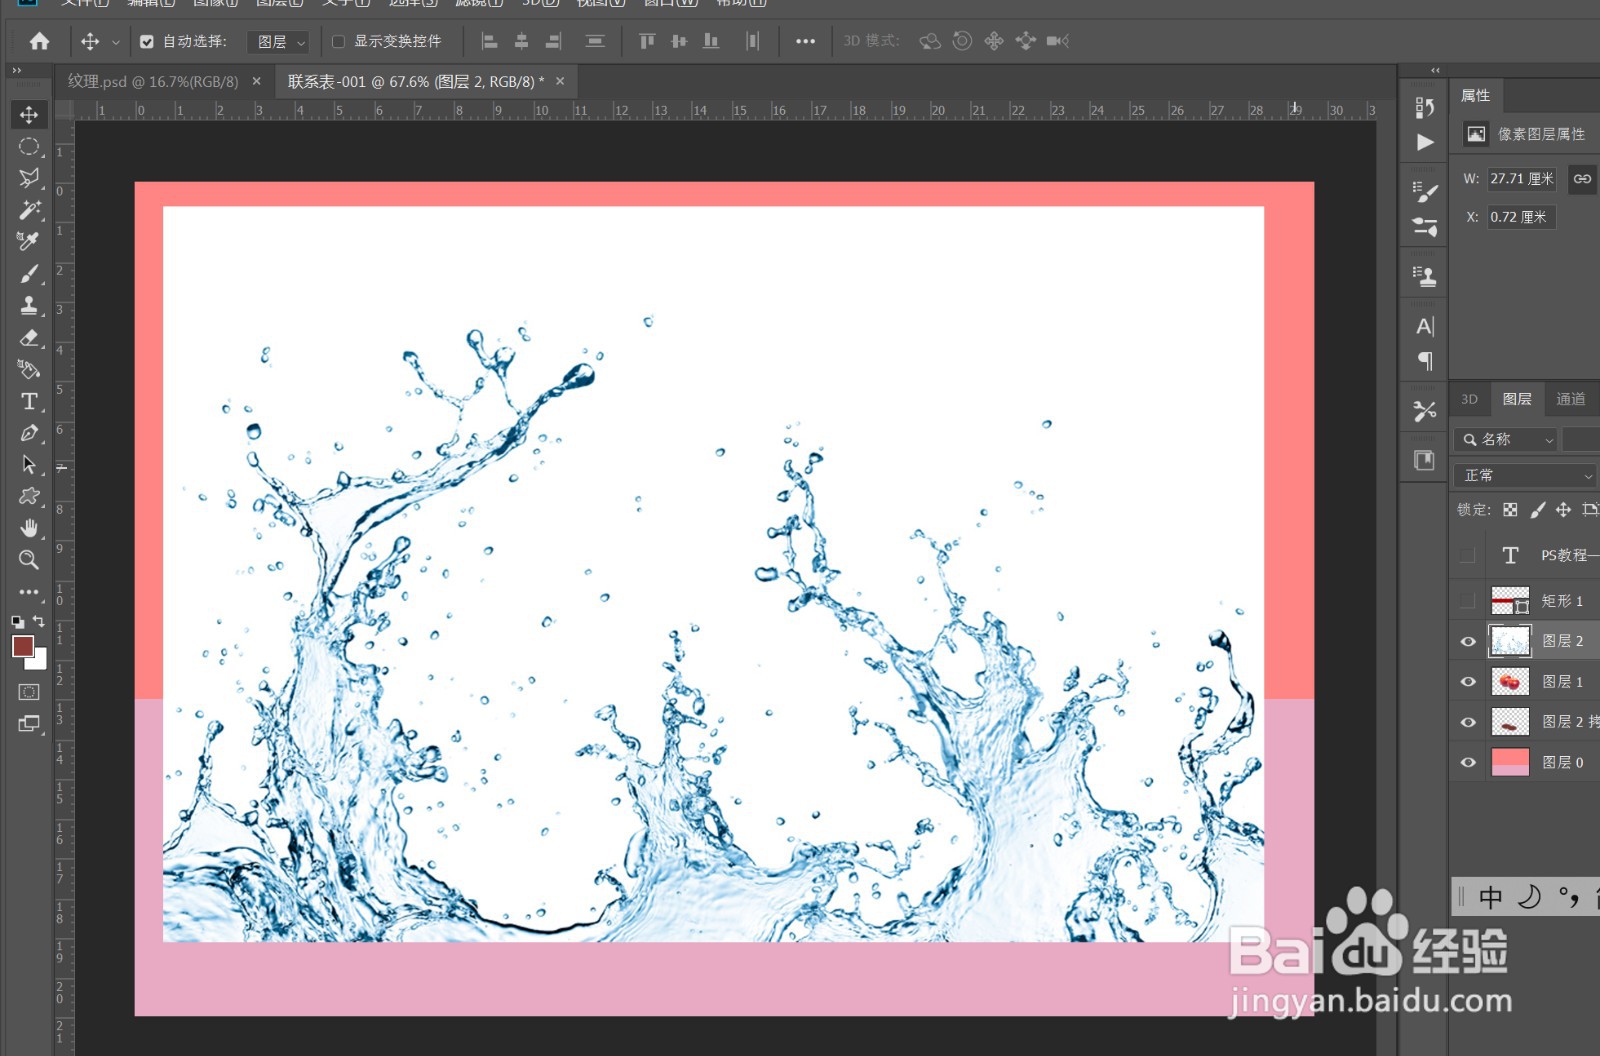
Task: Hide the 图层 1 layer
Action: tap(1467, 682)
